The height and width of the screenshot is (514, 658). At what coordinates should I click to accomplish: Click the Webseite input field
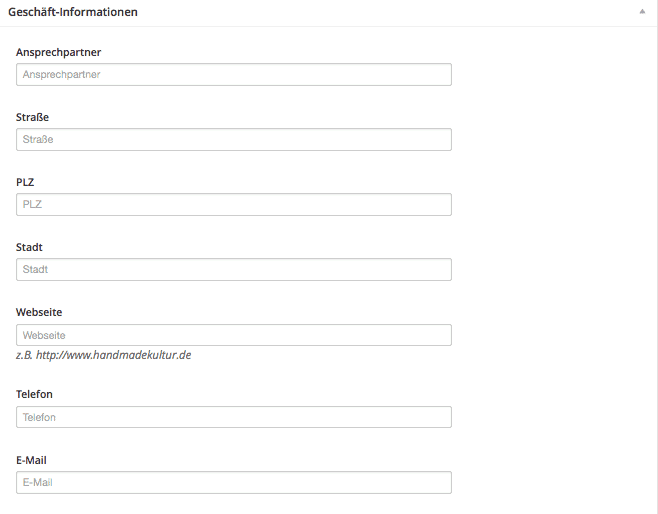(x=233, y=335)
